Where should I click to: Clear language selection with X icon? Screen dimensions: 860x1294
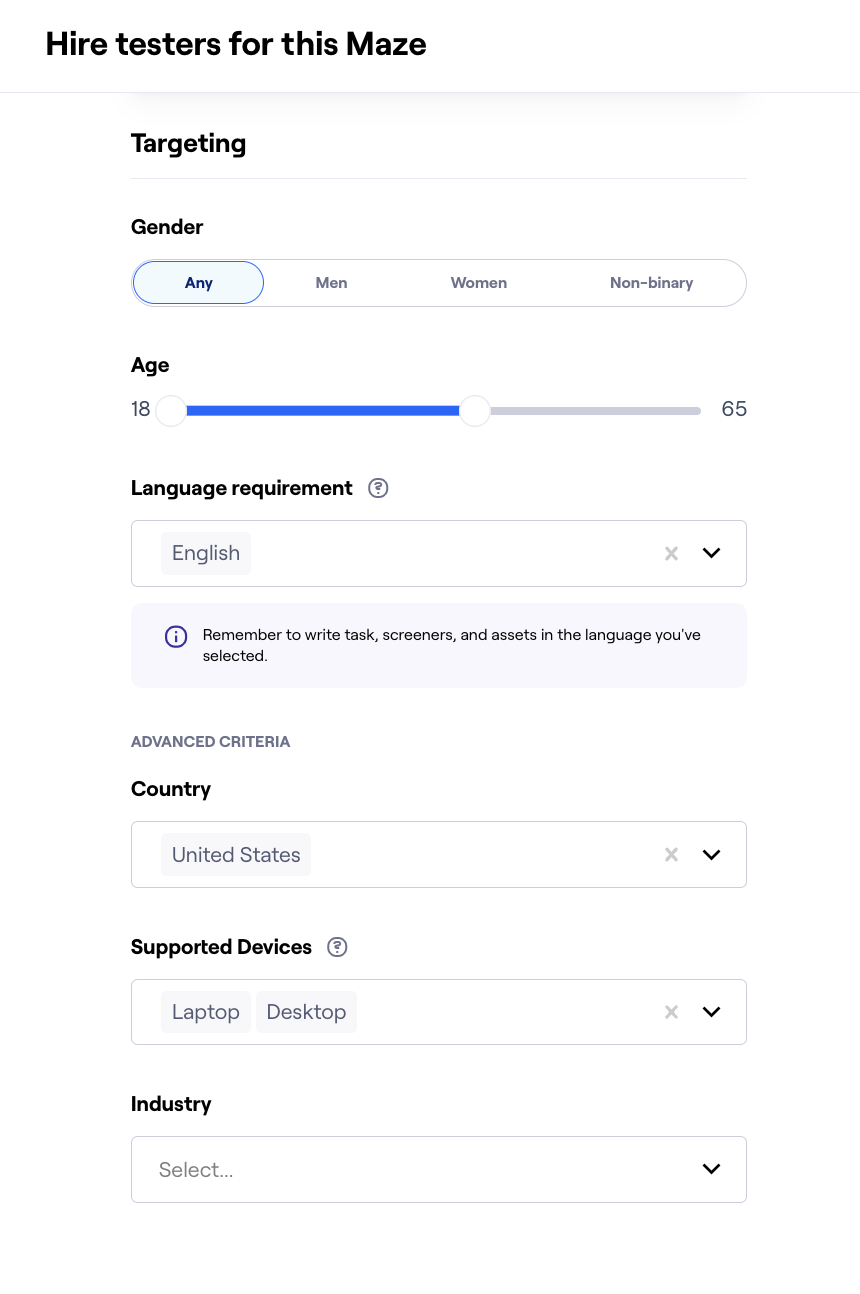[672, 553]
